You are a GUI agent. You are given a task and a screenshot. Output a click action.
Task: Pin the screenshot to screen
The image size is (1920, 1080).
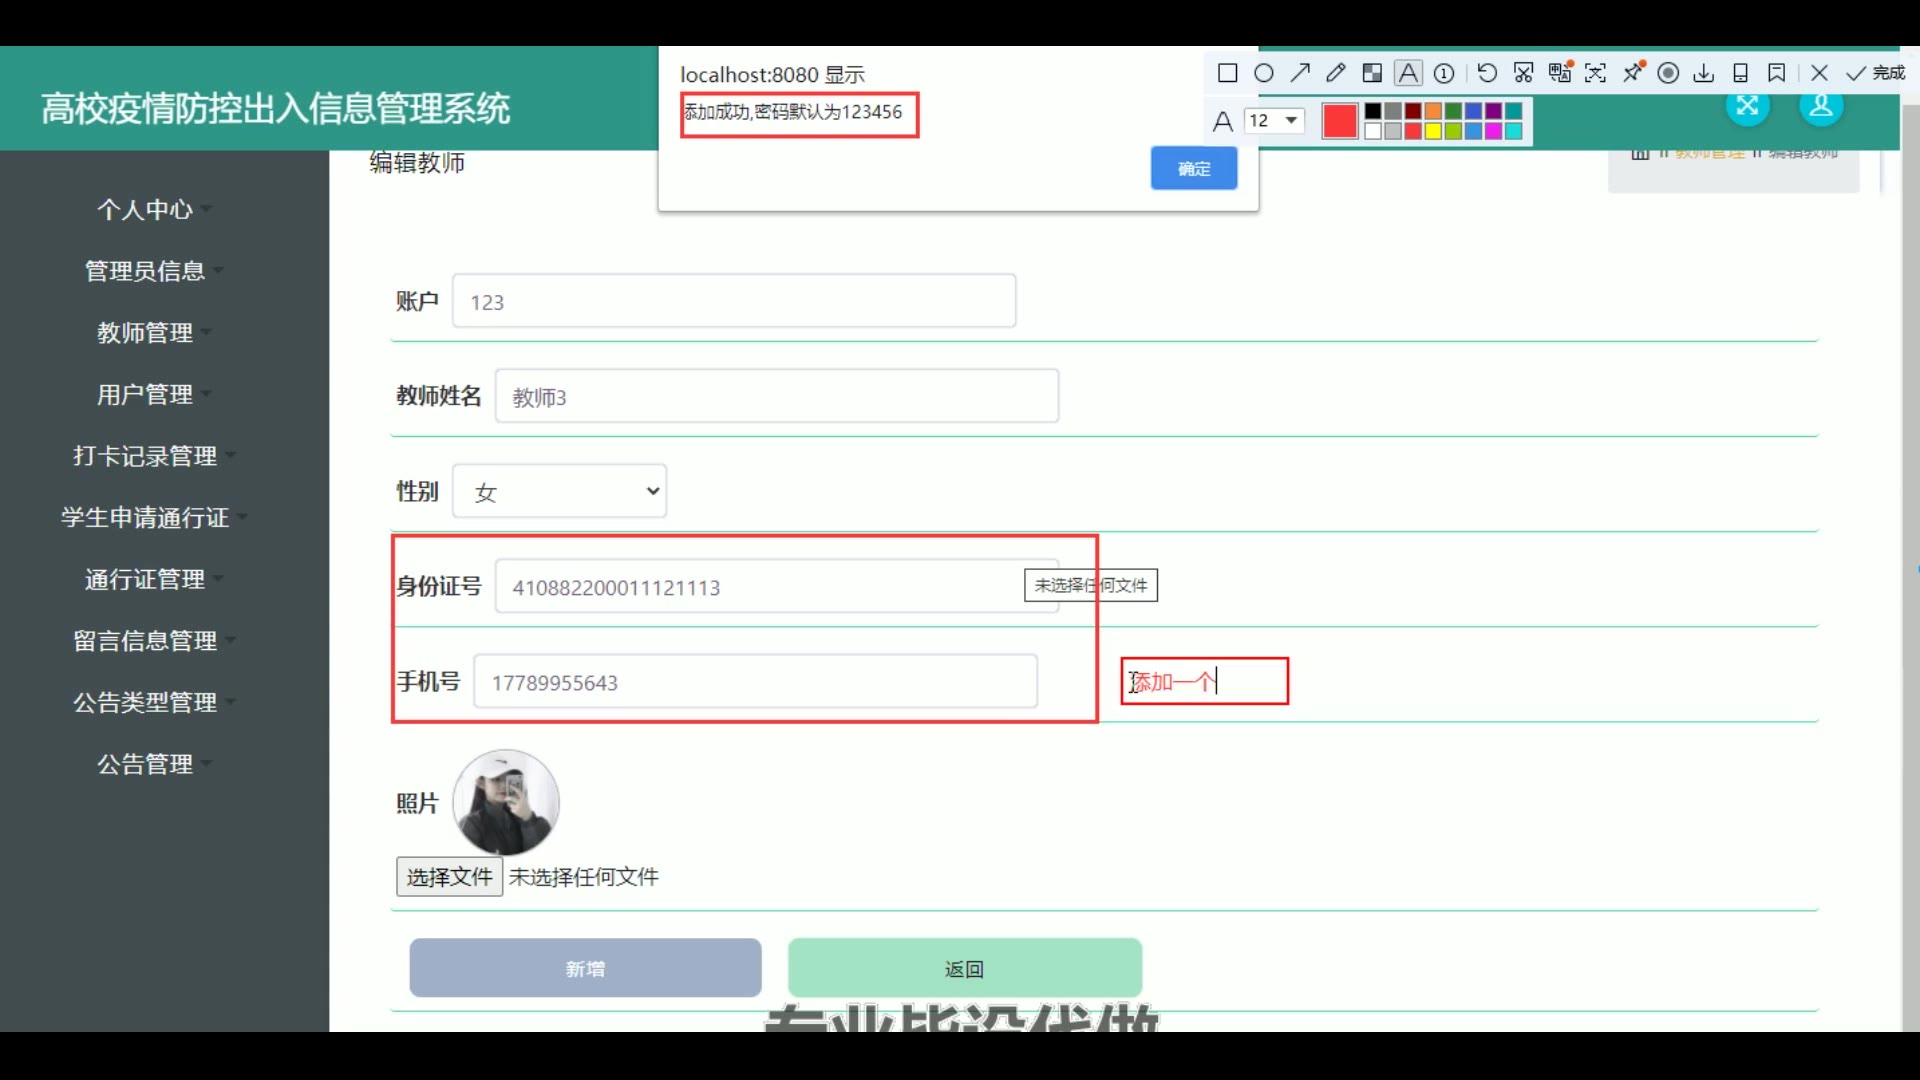click(1633, 72)
